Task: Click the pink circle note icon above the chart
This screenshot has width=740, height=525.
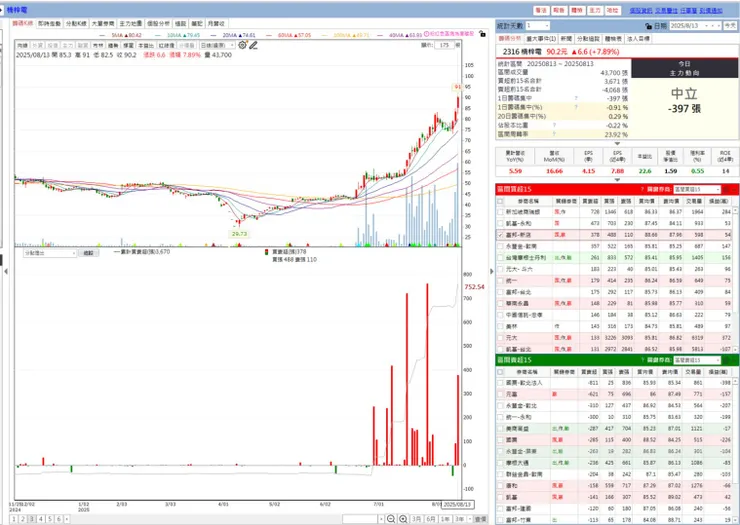Action: (426, 34)
